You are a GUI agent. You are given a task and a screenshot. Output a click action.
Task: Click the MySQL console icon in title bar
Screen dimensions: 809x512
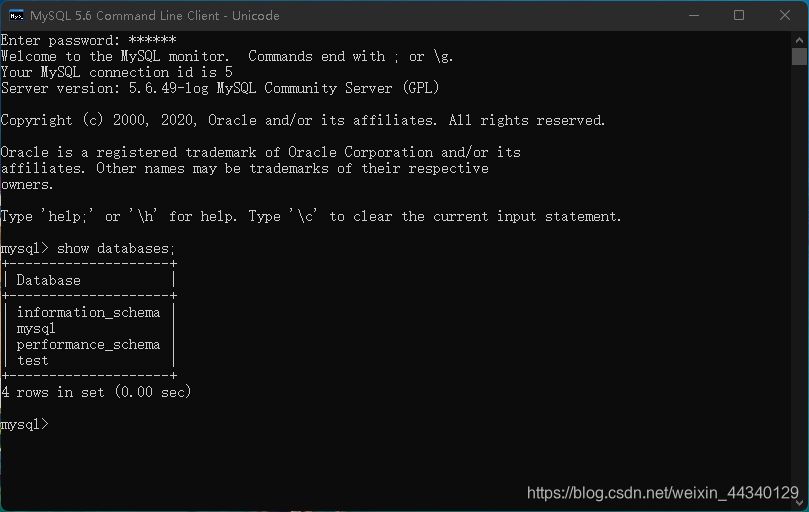point(16,15)
